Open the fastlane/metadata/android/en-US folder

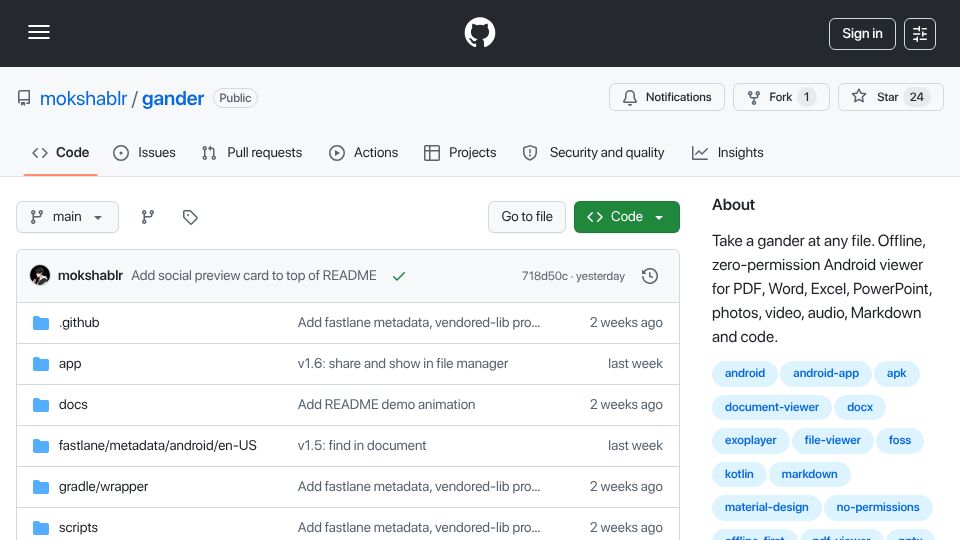point(157,446)
